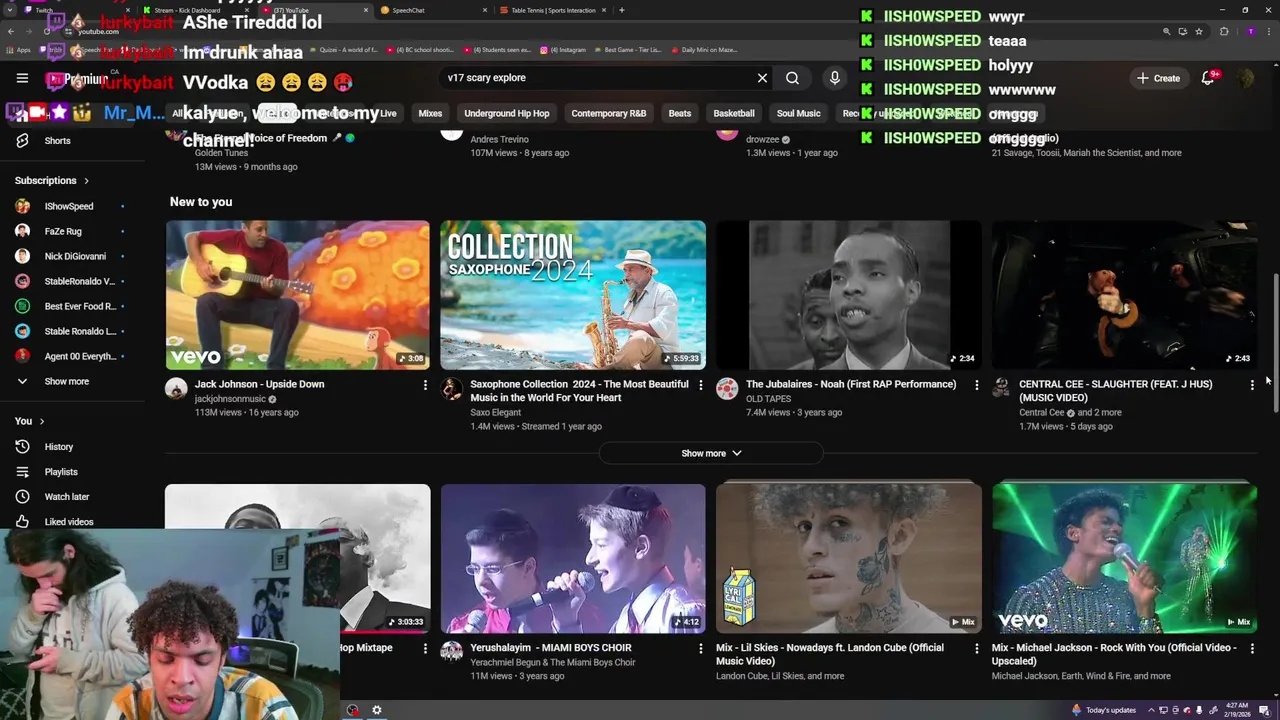Expand the Subscriptions section arrow

pos(86,181)
